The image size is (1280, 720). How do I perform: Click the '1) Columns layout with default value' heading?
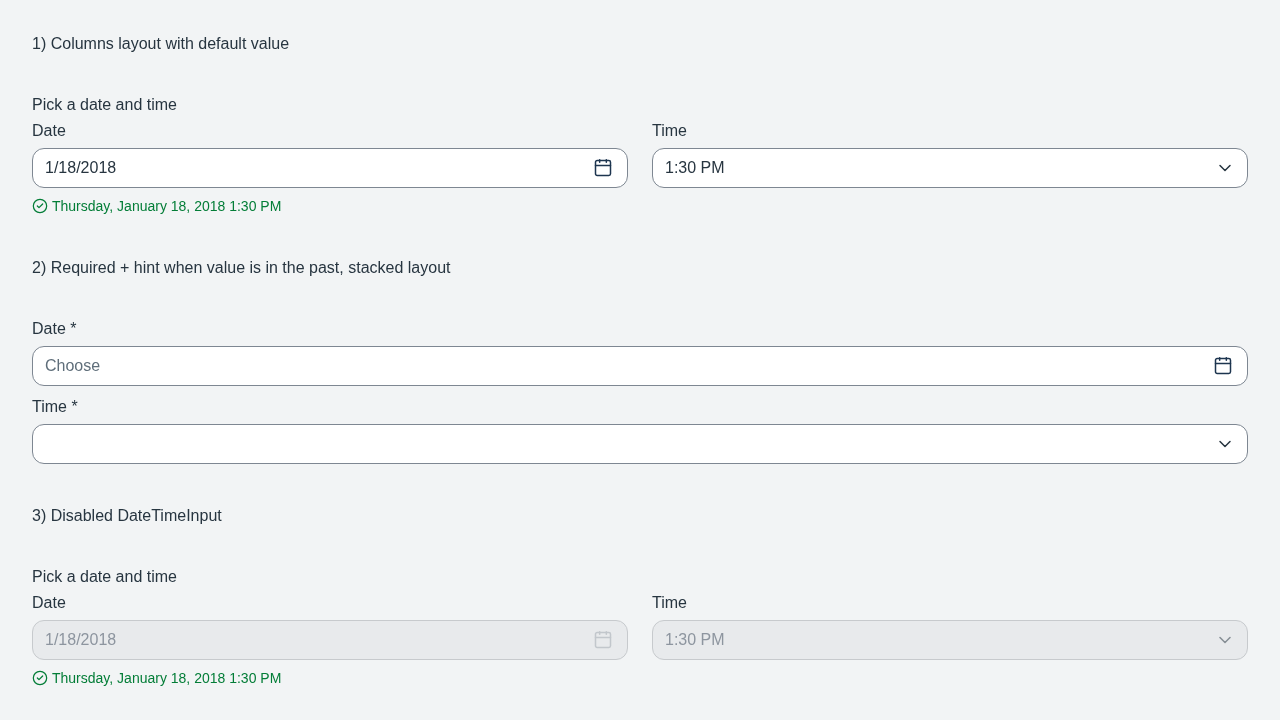[x=160, y=44]
